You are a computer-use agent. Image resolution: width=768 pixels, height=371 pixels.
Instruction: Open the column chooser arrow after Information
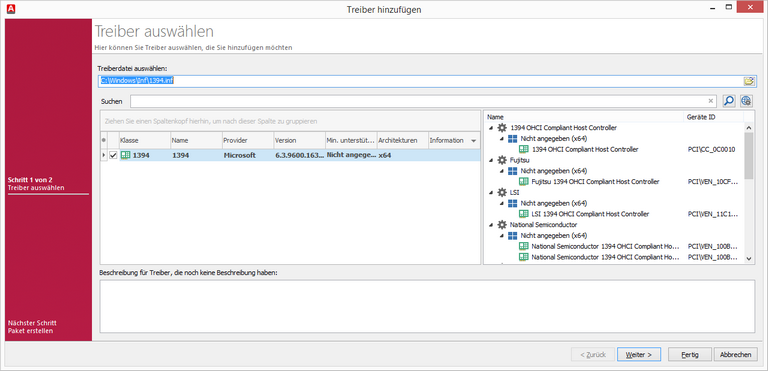point(473,141)
